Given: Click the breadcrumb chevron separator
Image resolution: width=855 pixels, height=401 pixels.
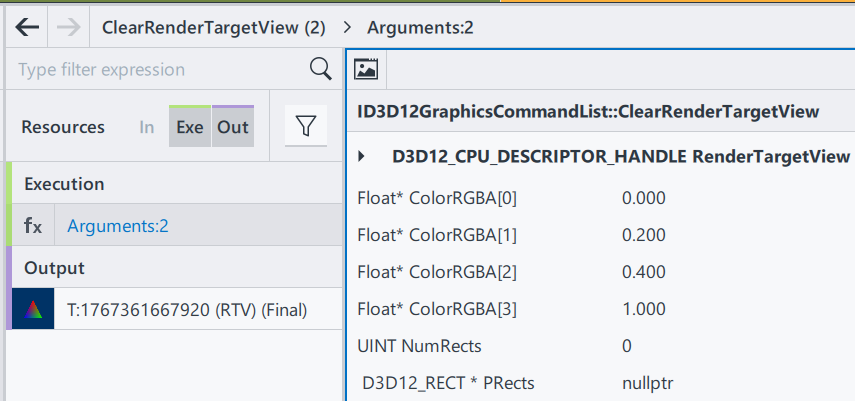Looking at the screenshot, I should point(347,28).
